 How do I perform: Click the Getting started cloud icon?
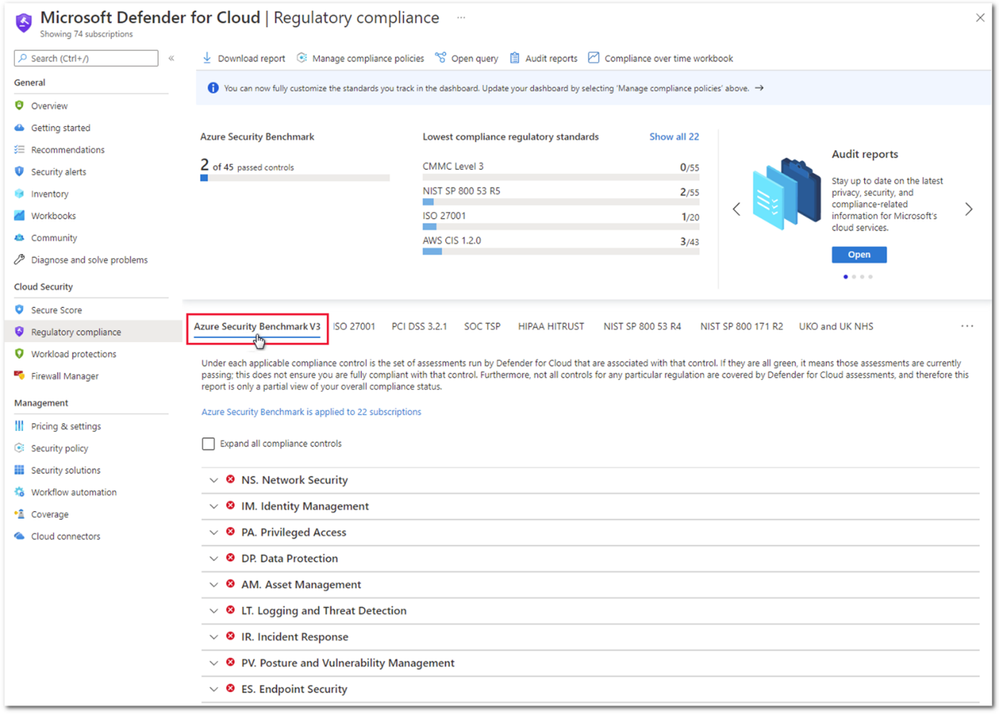coord(19,127)
